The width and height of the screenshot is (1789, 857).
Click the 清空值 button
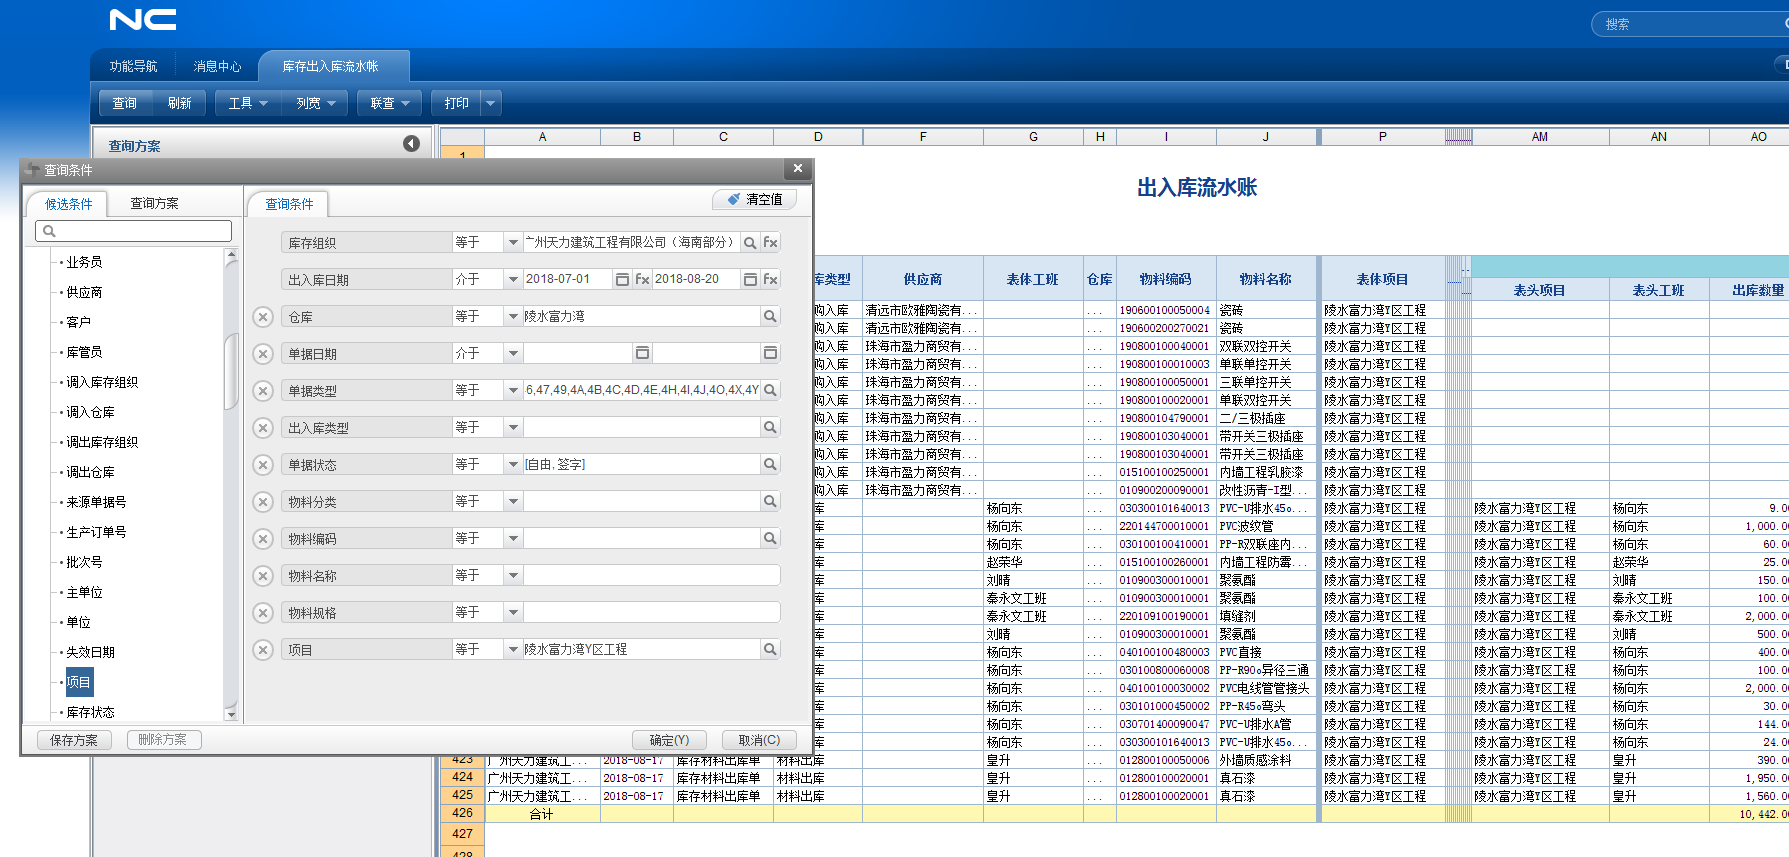coord(755,199)
